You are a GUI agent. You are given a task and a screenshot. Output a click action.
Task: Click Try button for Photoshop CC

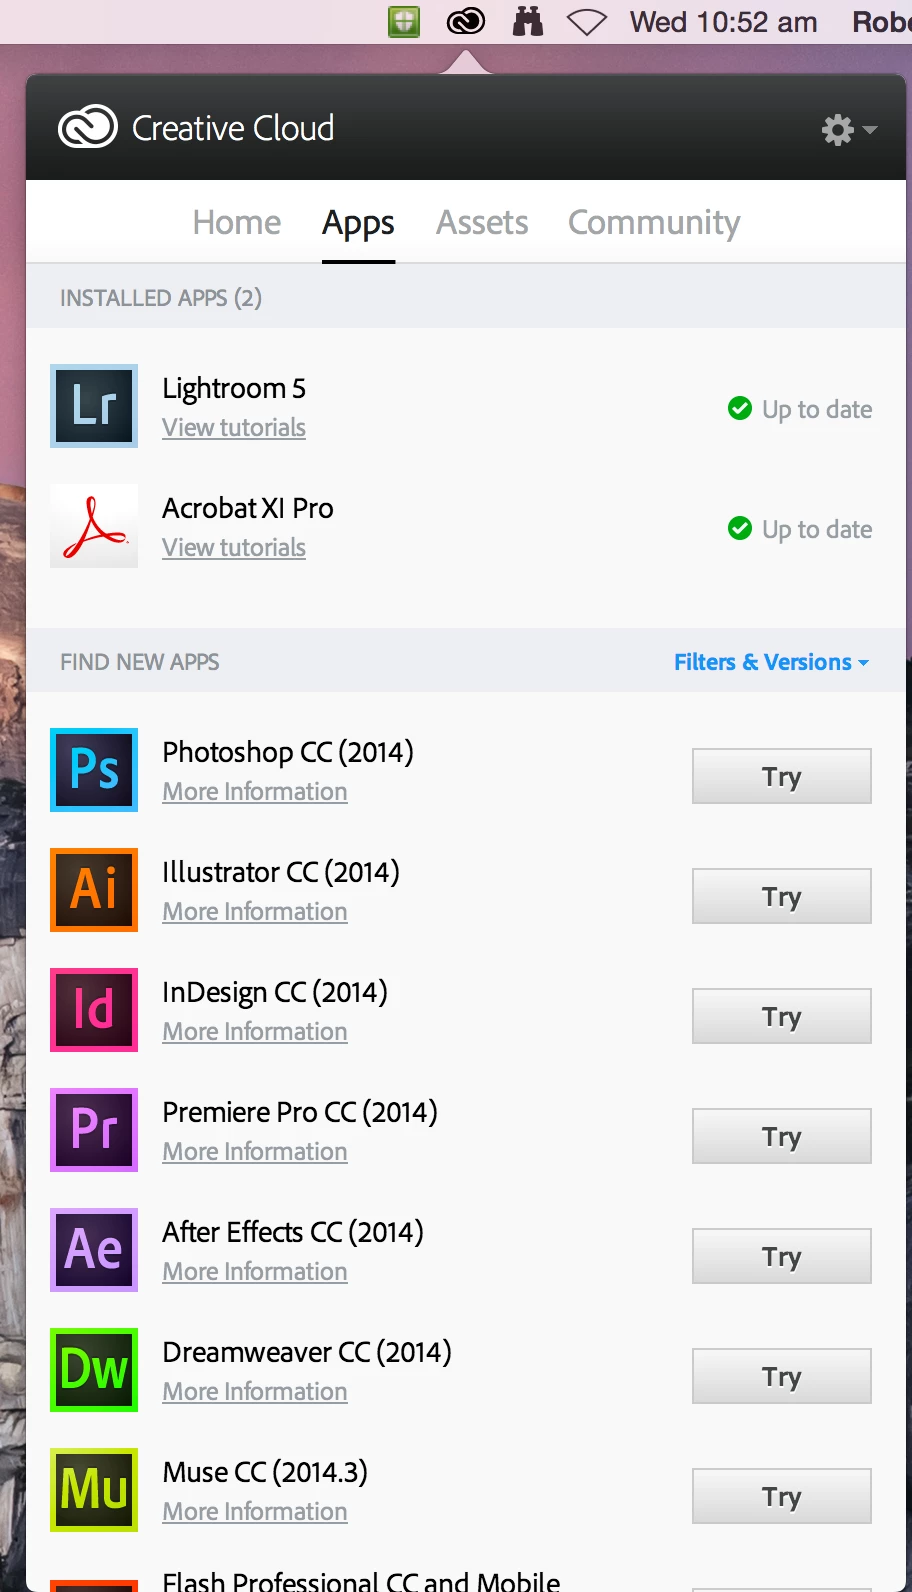tap(782, 776)
